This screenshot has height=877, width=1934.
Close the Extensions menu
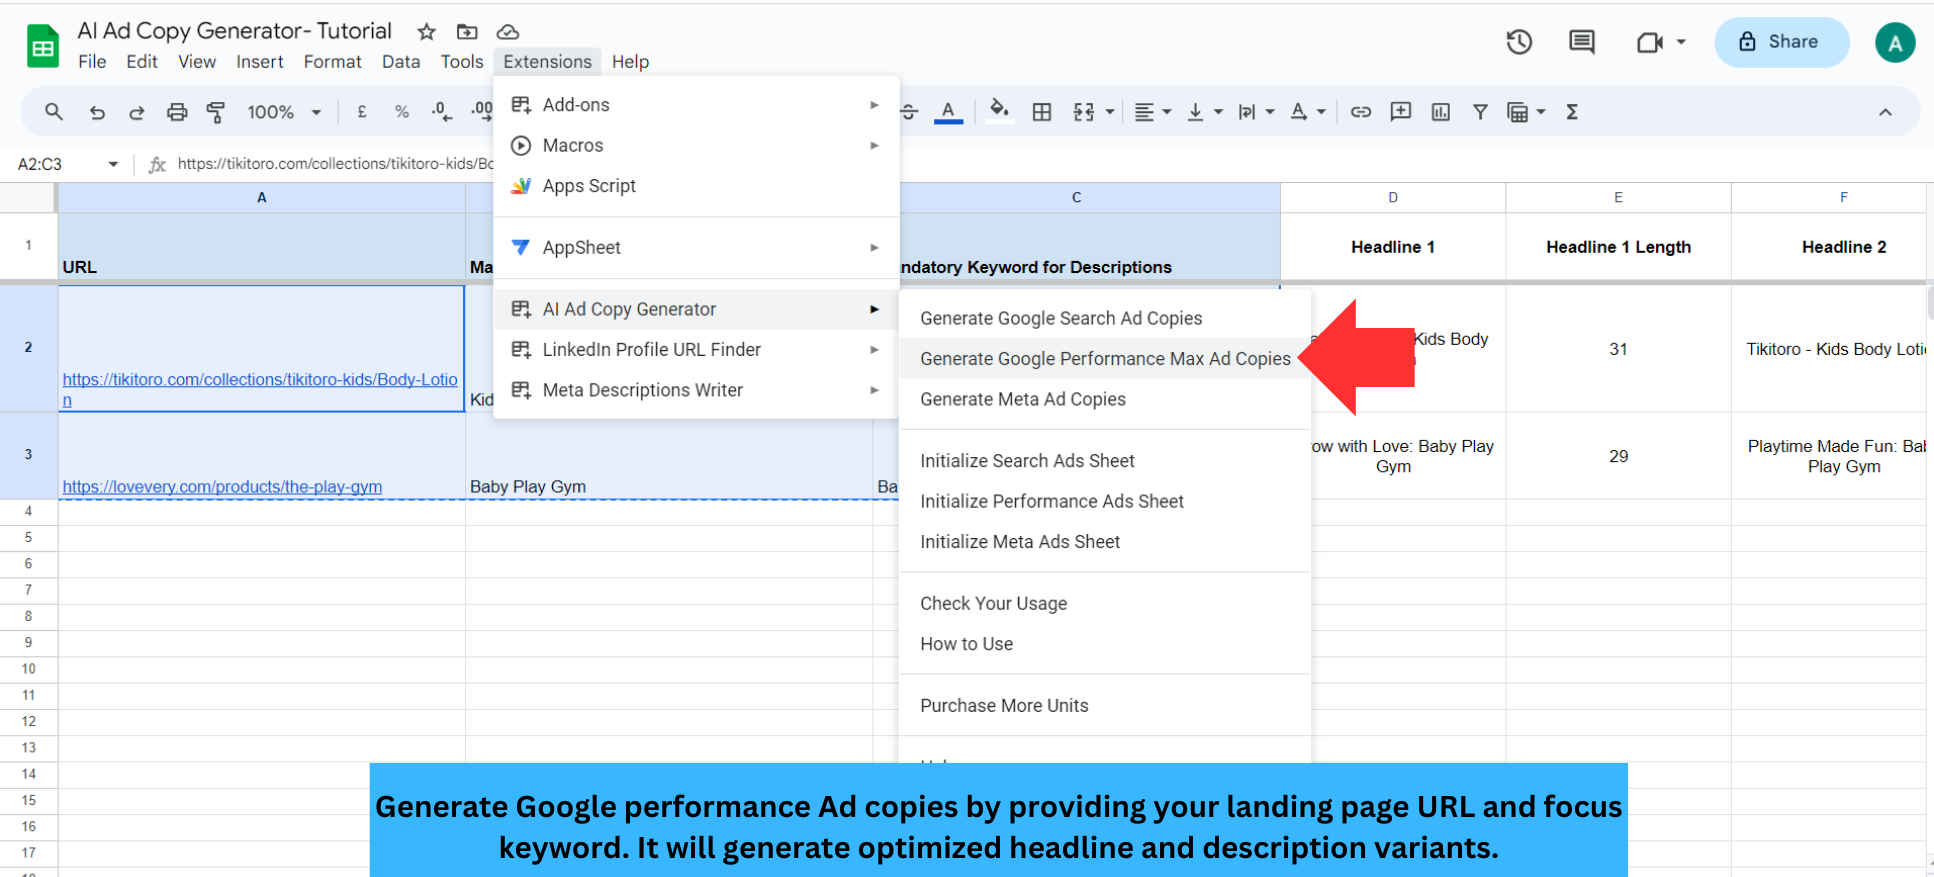[547, 62]
